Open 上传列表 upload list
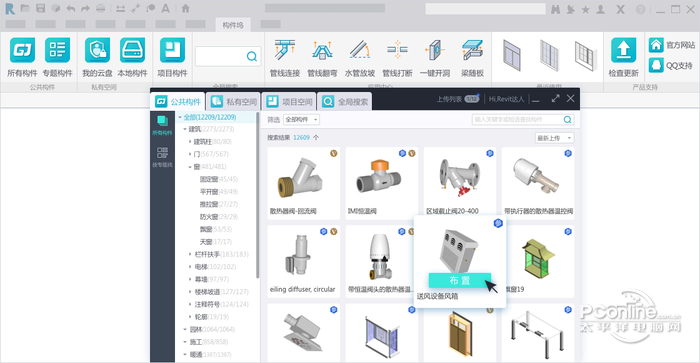This screenshot has height=363, width=700. coord(458,99)
